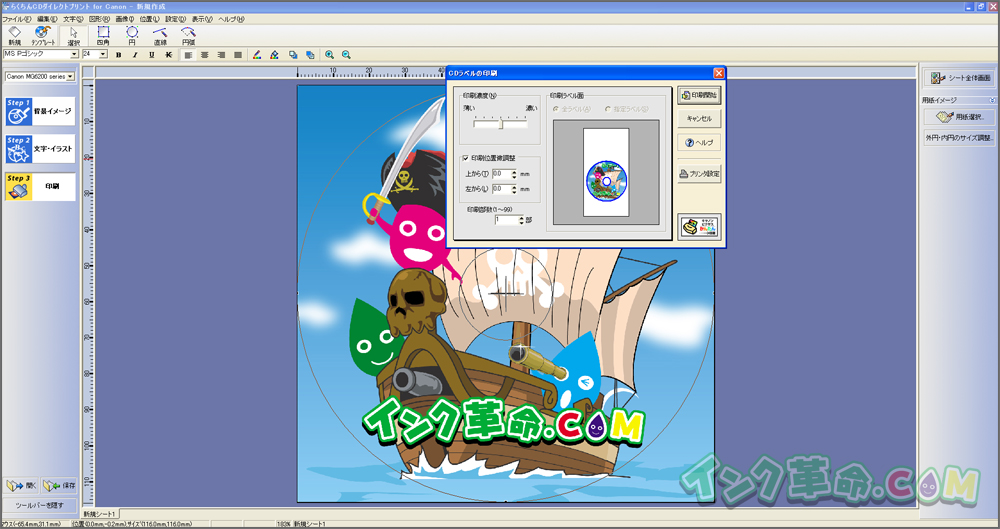Toggle bold text formatting
The image size is (1000, 529).
click(119, 55)
